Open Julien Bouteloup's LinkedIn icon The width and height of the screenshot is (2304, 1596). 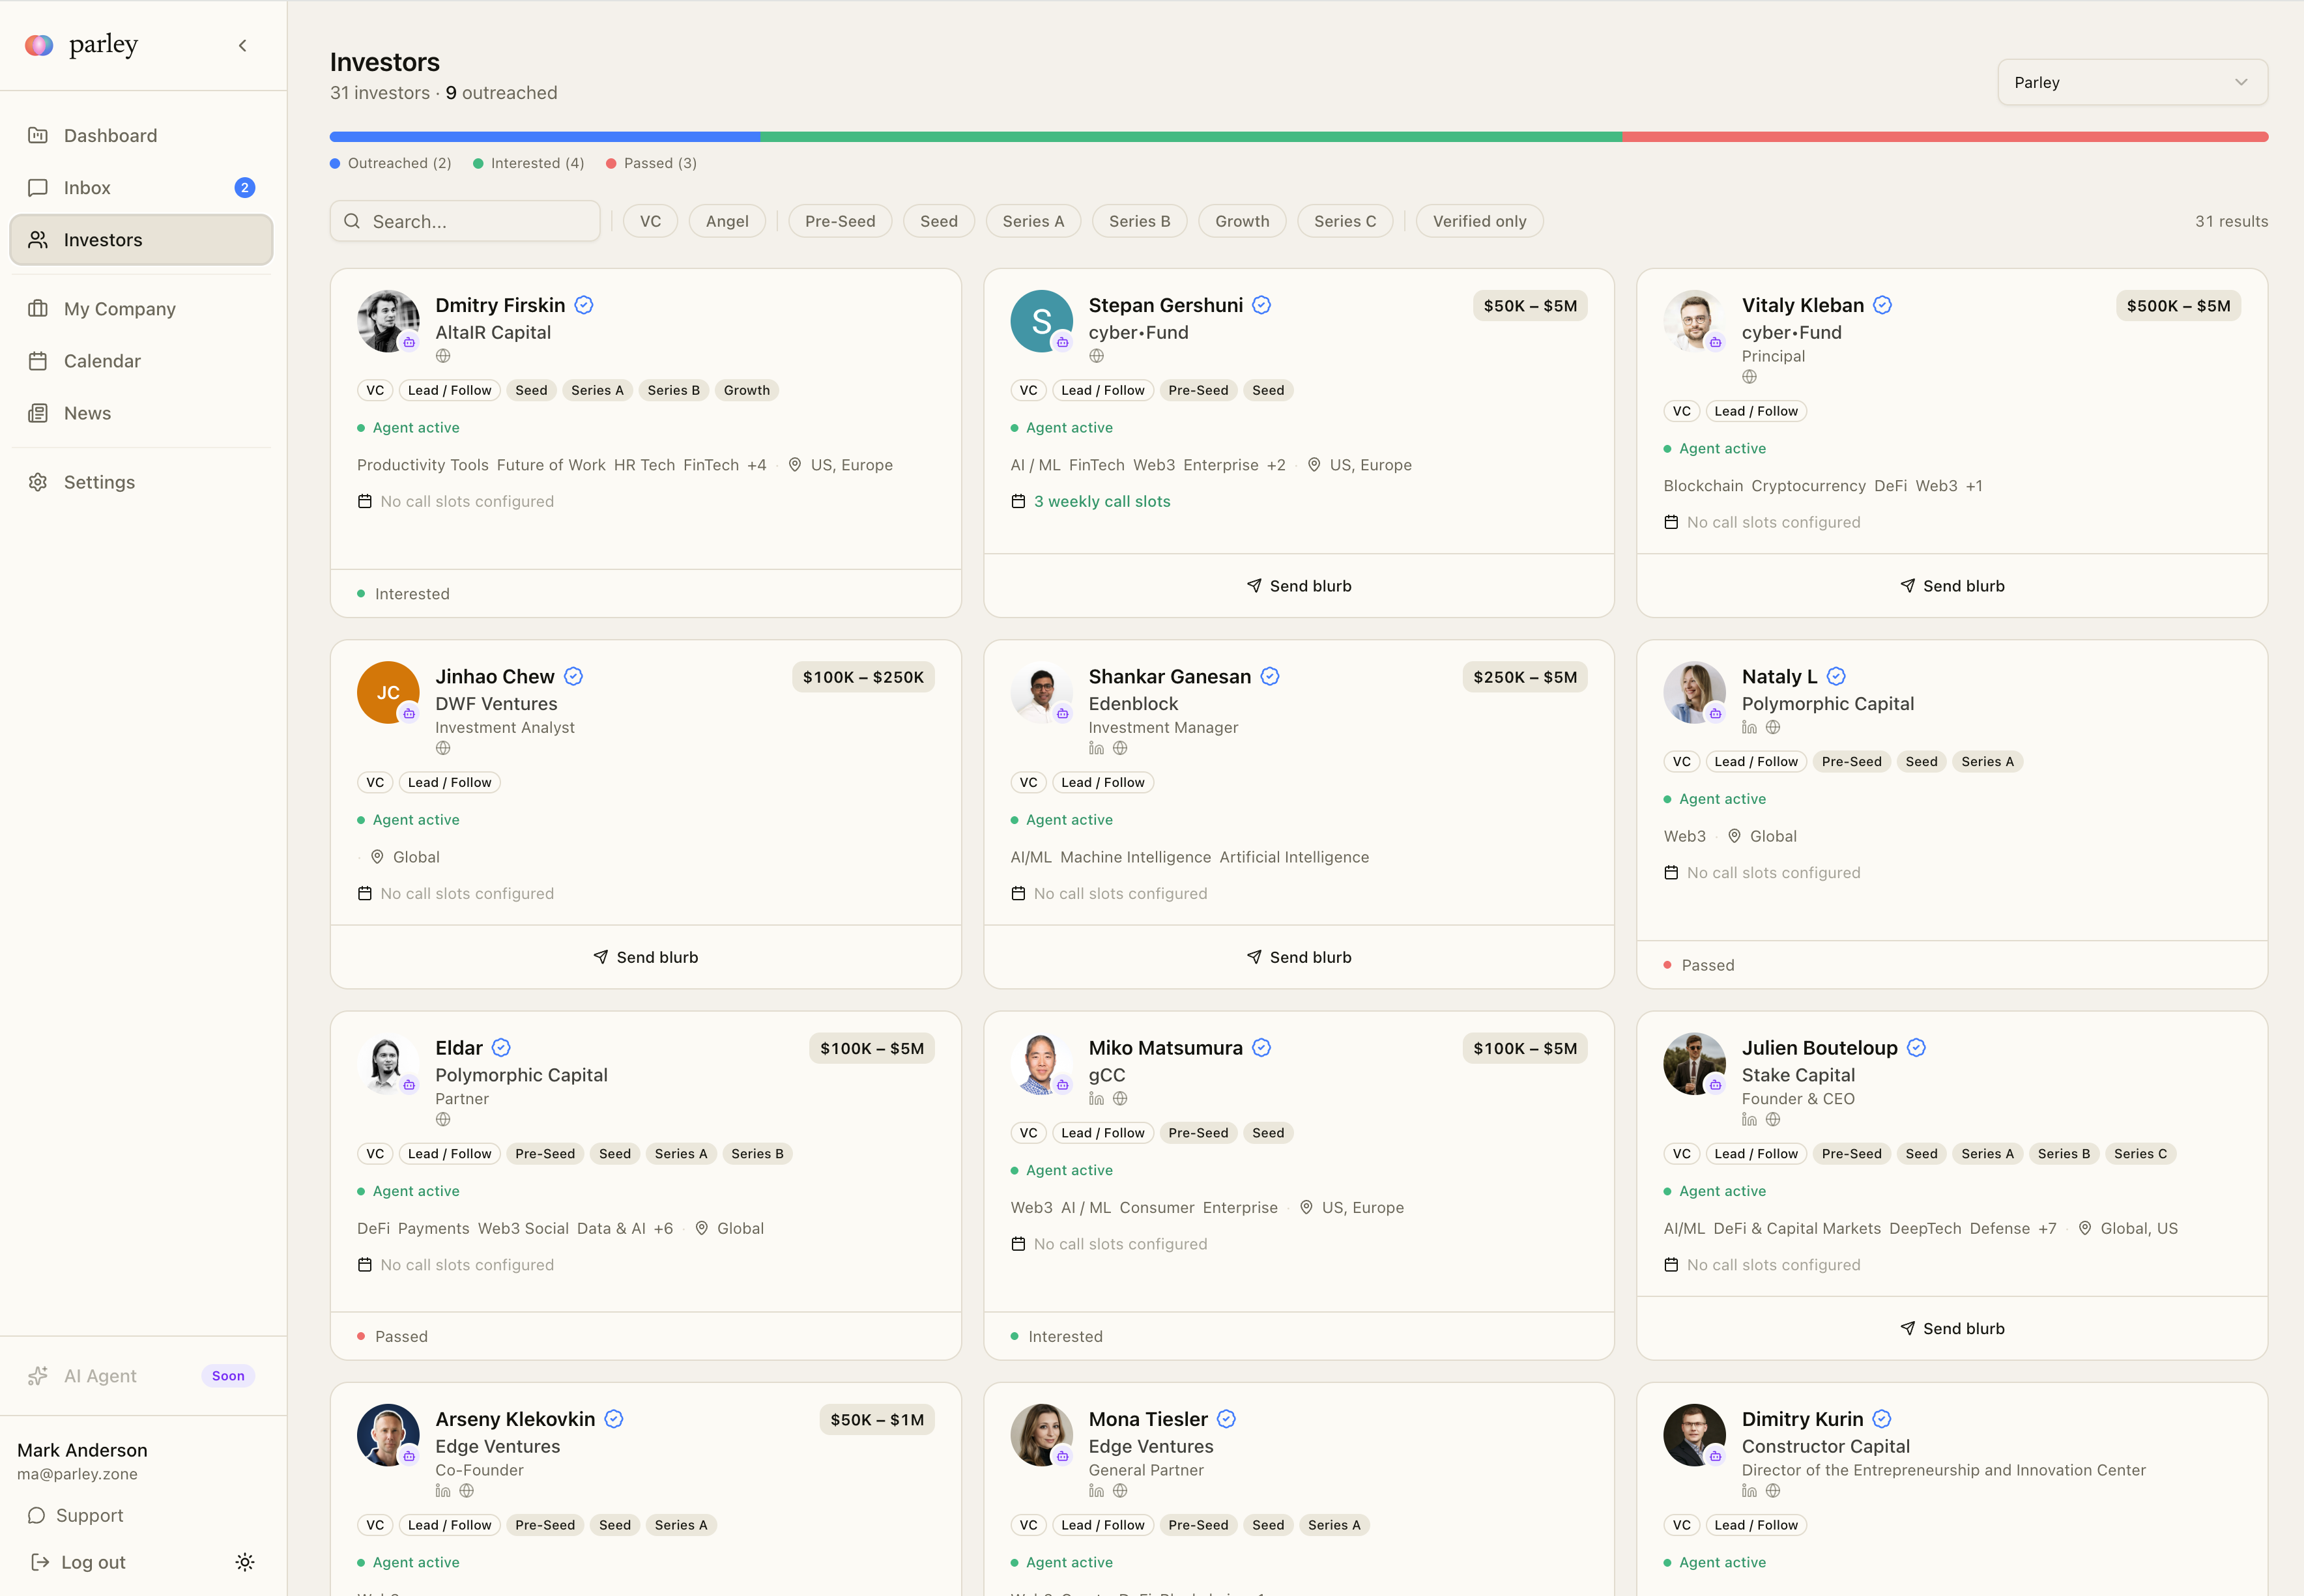pyautogui.click(x=1749, y=1119)
